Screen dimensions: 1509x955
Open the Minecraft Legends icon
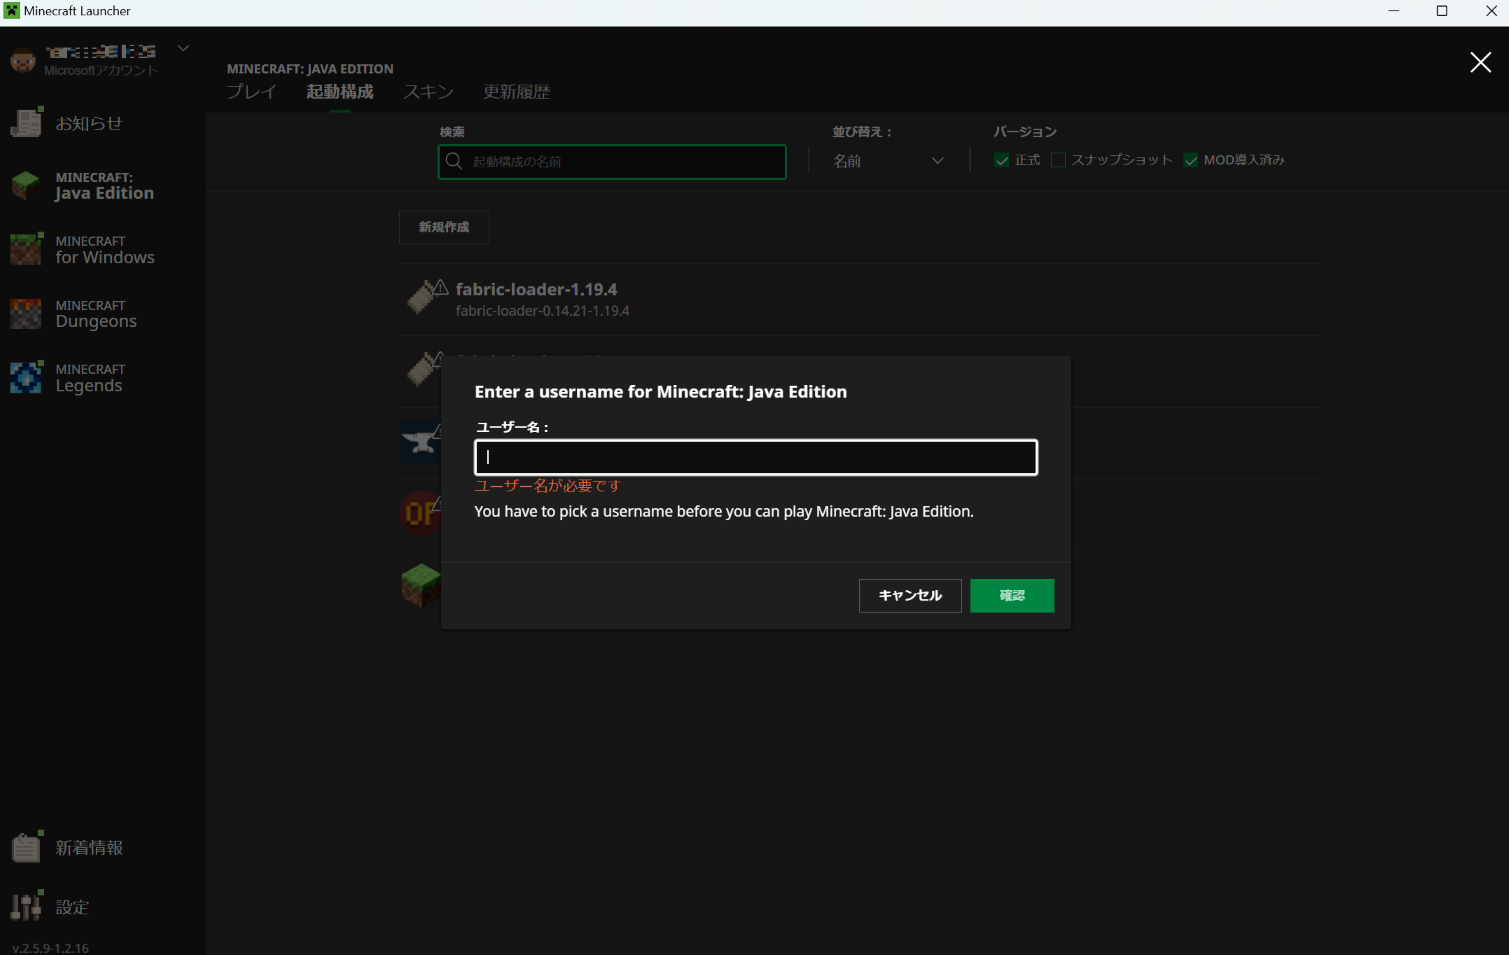[26, 377]
